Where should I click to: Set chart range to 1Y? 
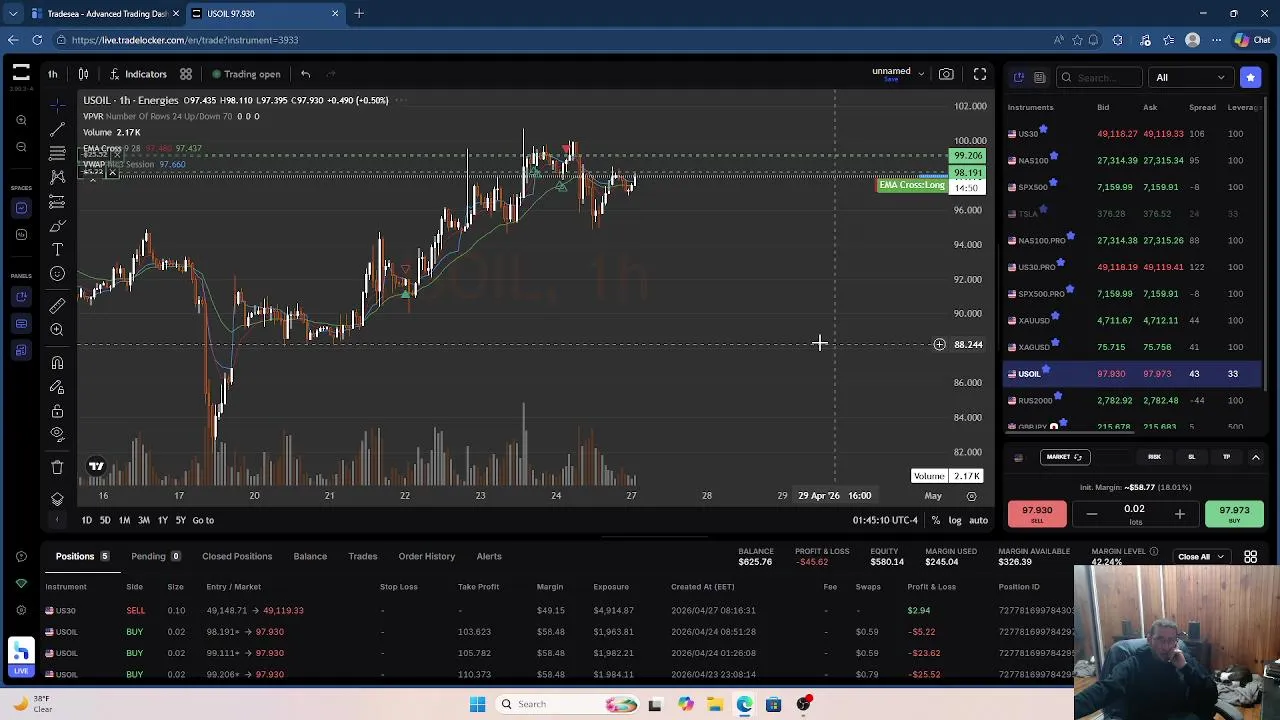(162, 520)
